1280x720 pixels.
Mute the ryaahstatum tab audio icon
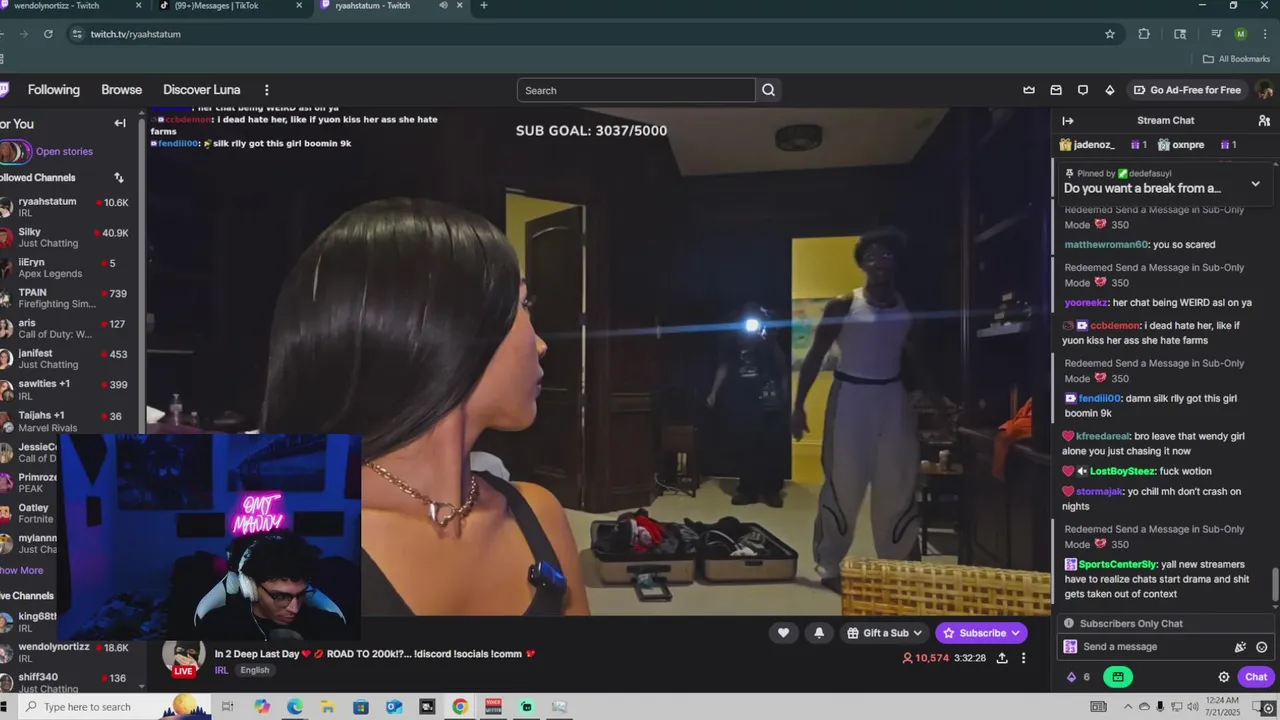[x=443, y=6]
